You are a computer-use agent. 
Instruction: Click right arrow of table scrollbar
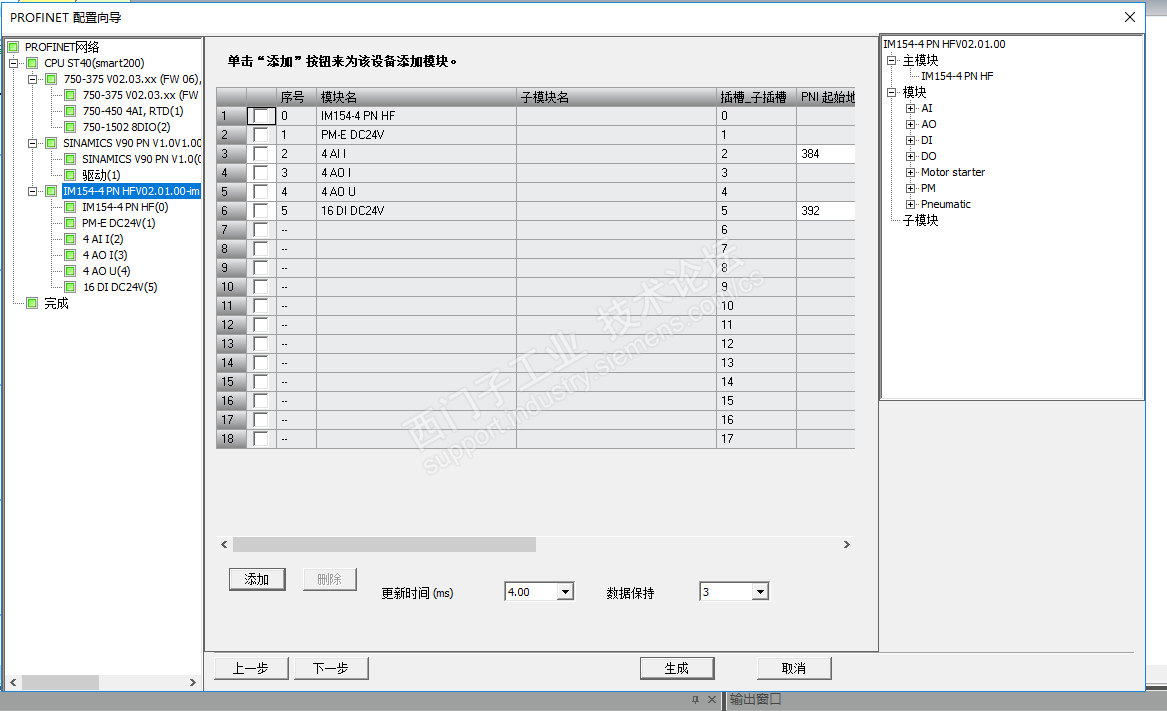pos(847,545)
